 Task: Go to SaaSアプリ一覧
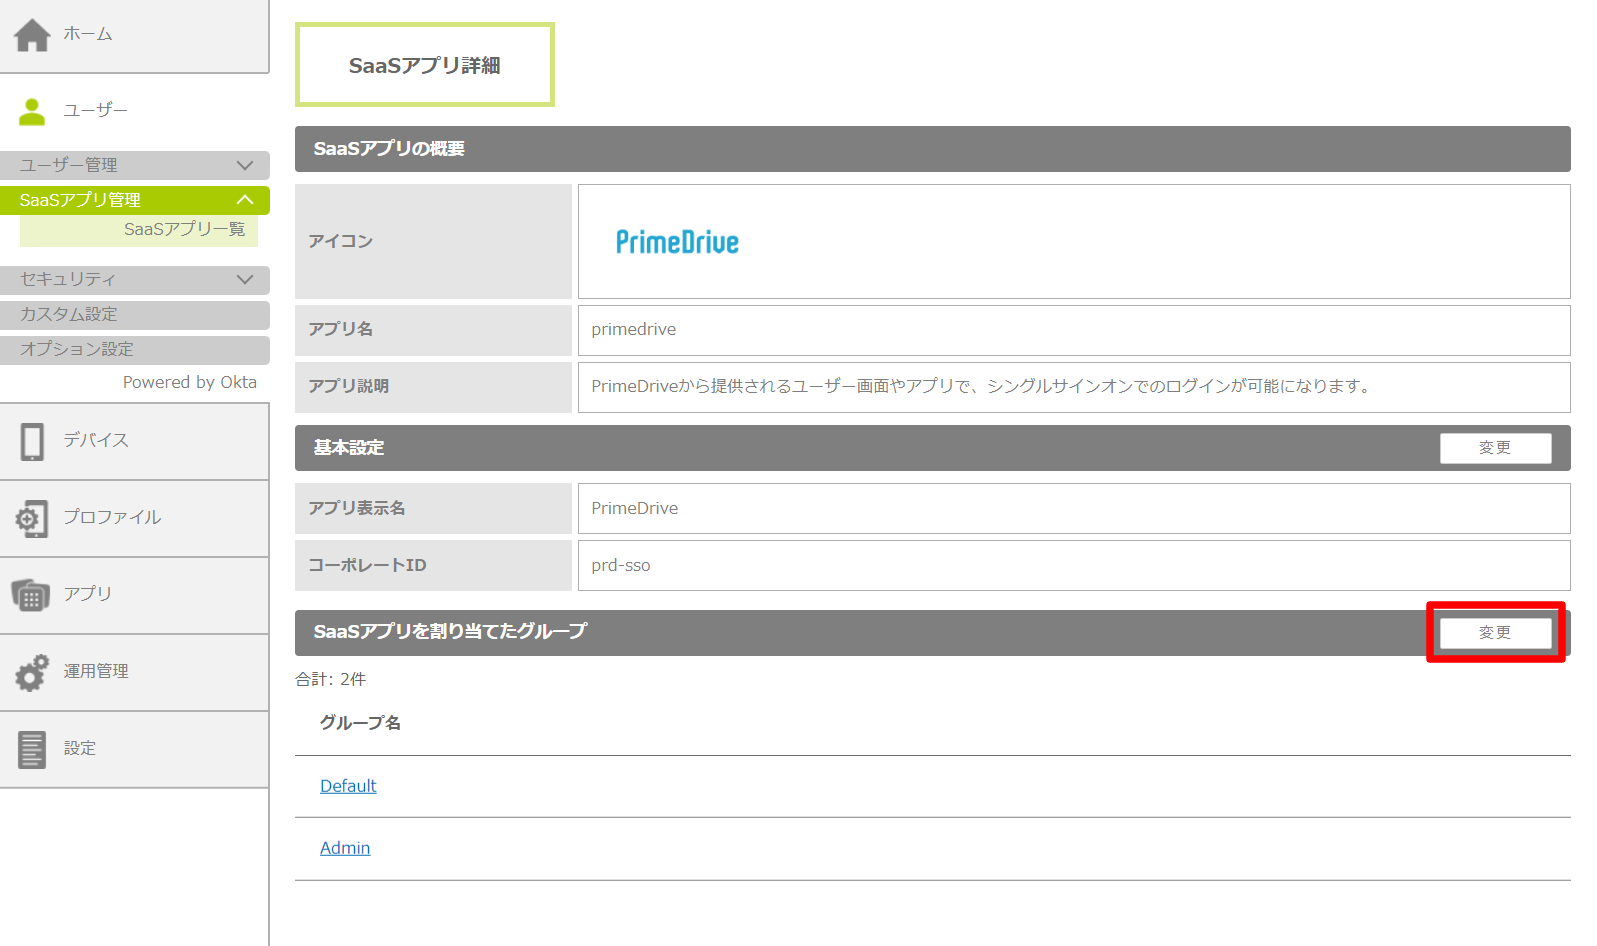139,230
